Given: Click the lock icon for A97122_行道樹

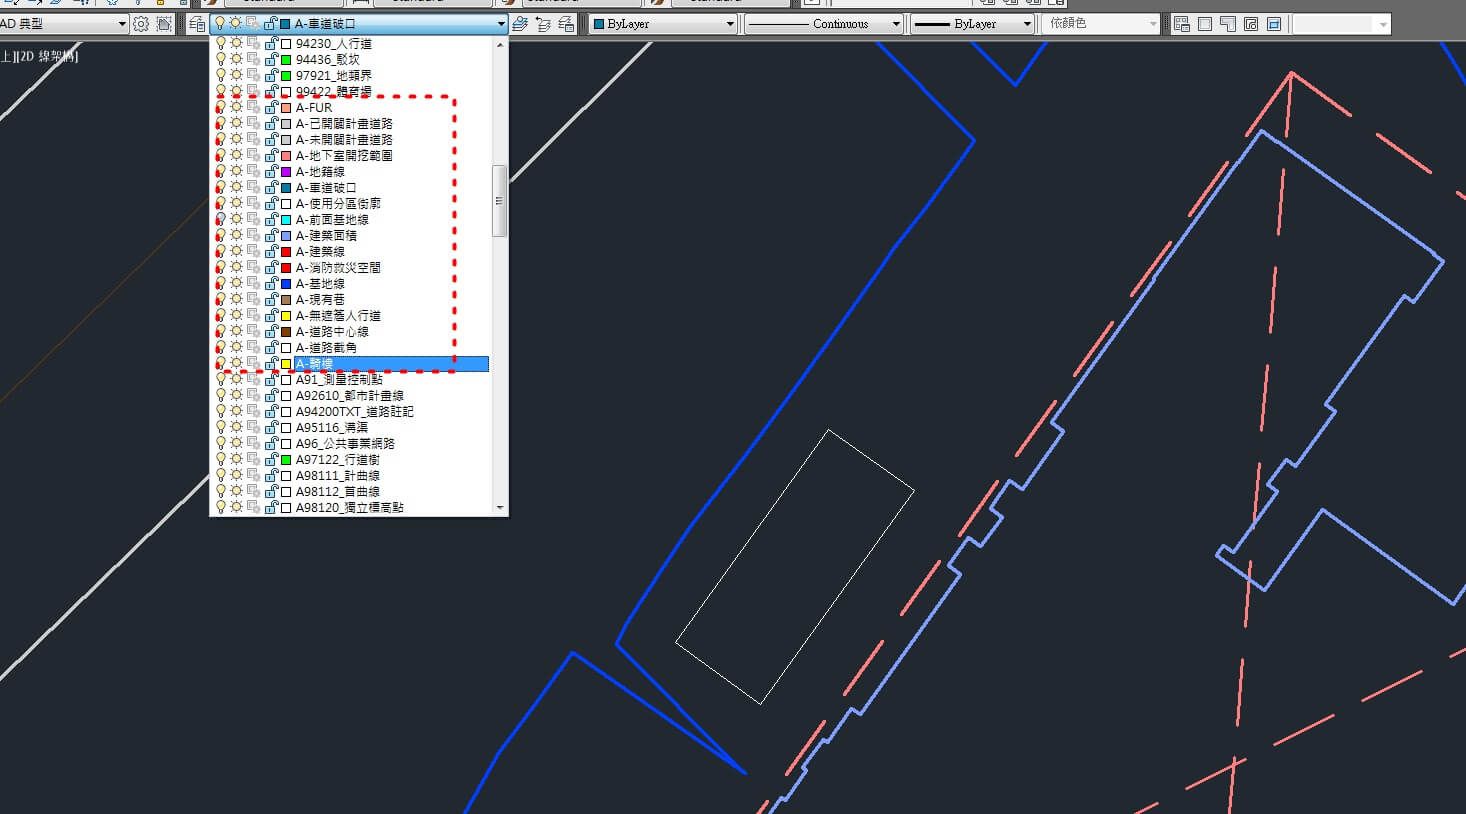Looking at the screenshot, I should click(271, 459).
